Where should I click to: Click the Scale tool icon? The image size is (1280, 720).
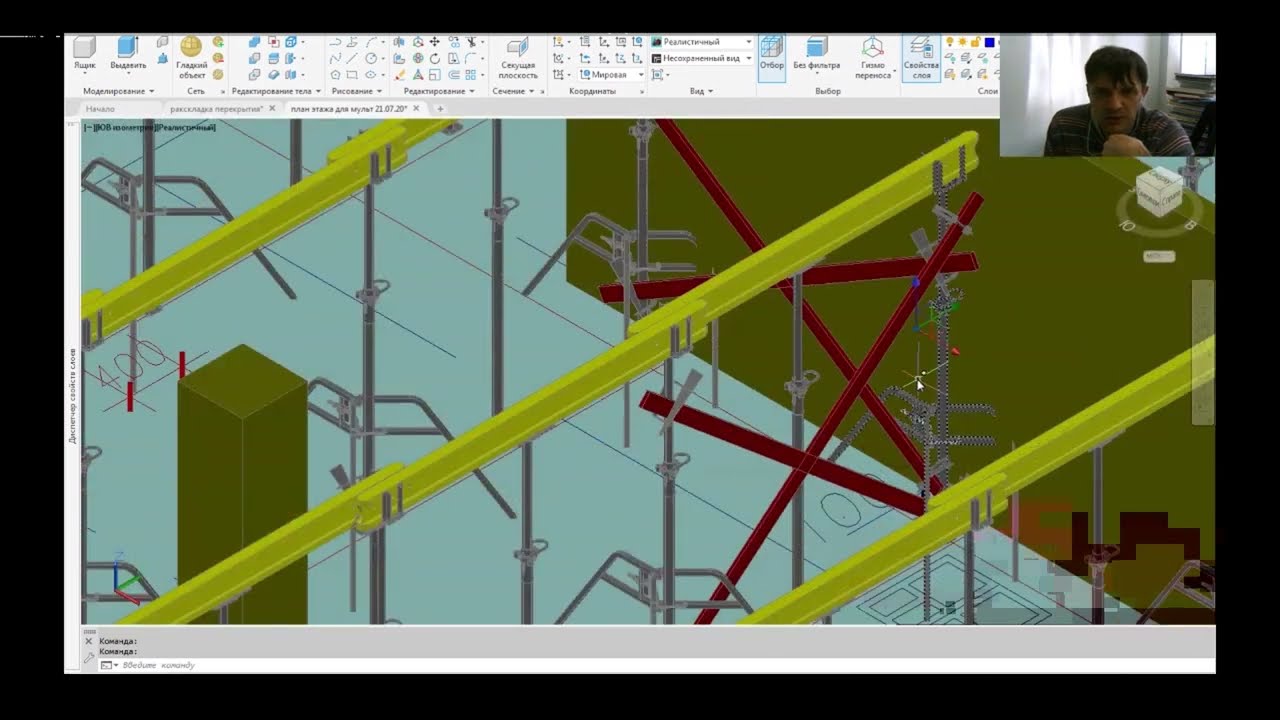(434, 75)
